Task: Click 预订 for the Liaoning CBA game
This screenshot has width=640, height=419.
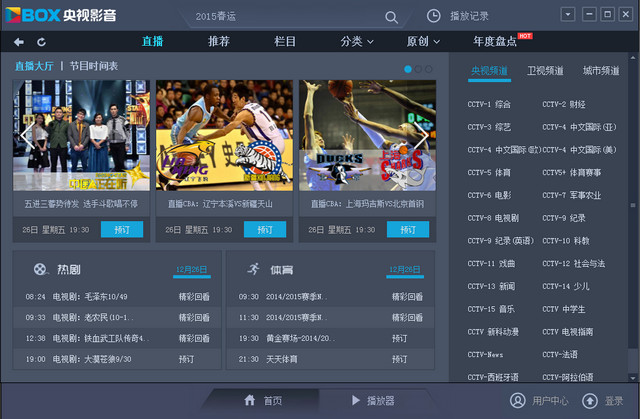Action: 265,229
